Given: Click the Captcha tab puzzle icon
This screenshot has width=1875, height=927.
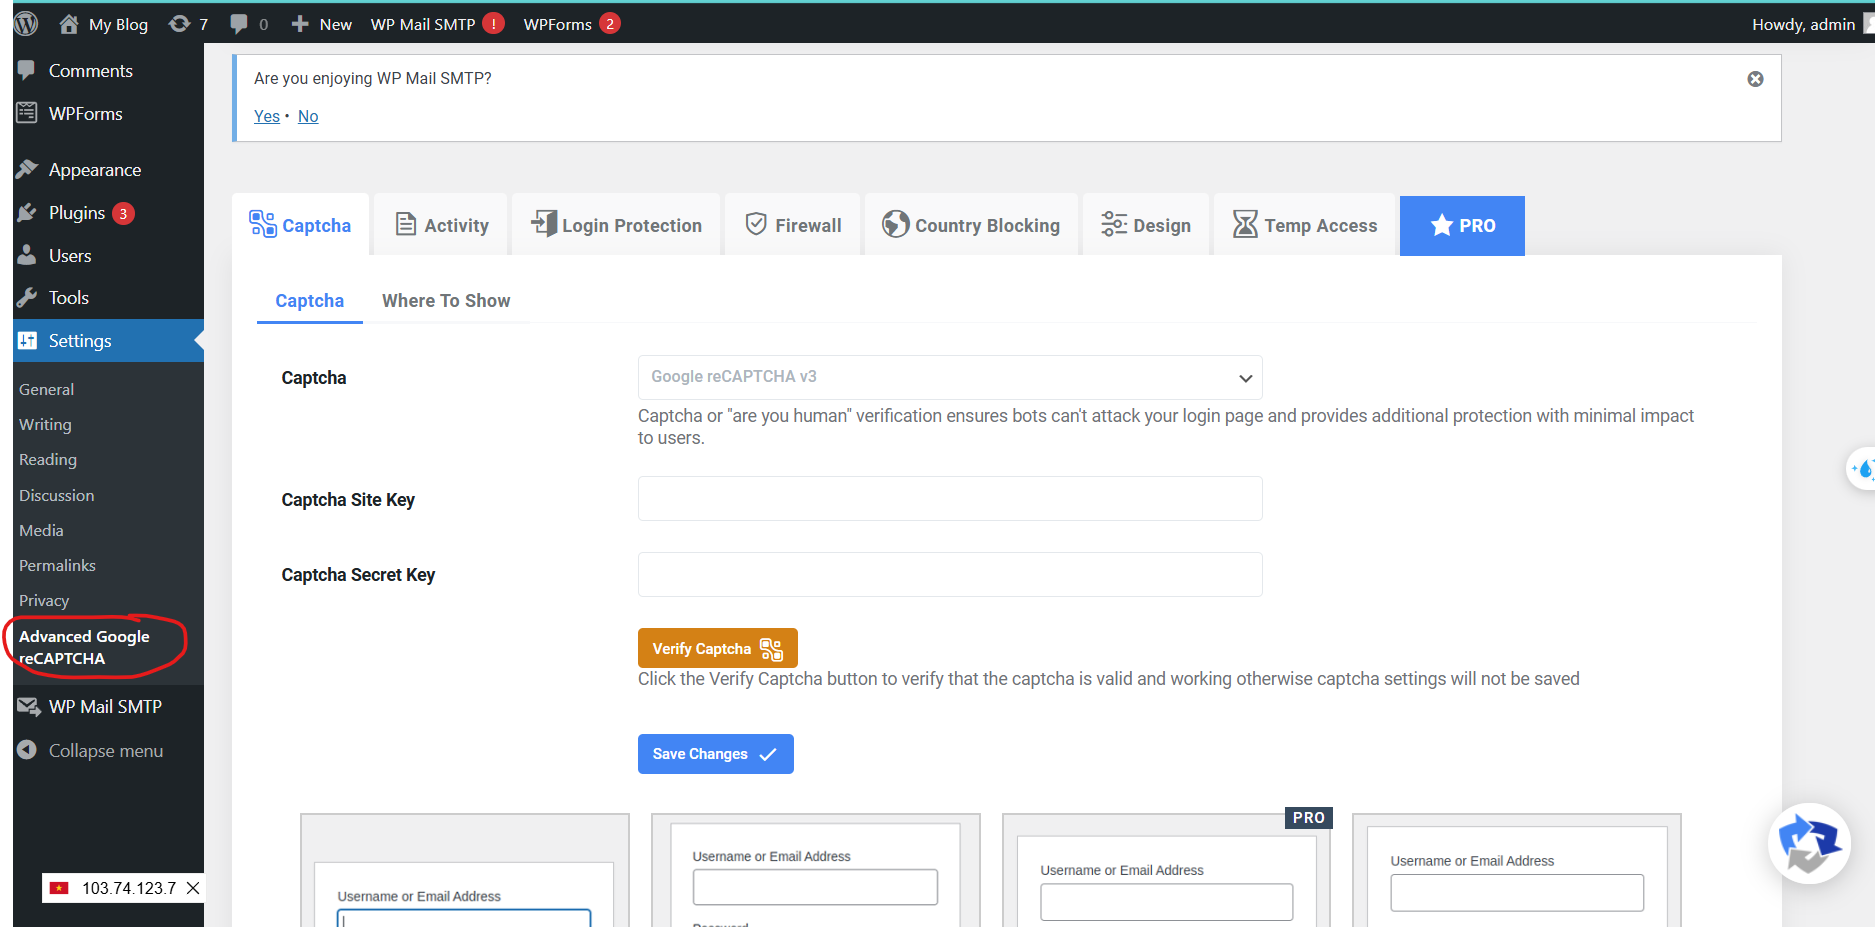Looking at the screenshot, I should [263, 224].
